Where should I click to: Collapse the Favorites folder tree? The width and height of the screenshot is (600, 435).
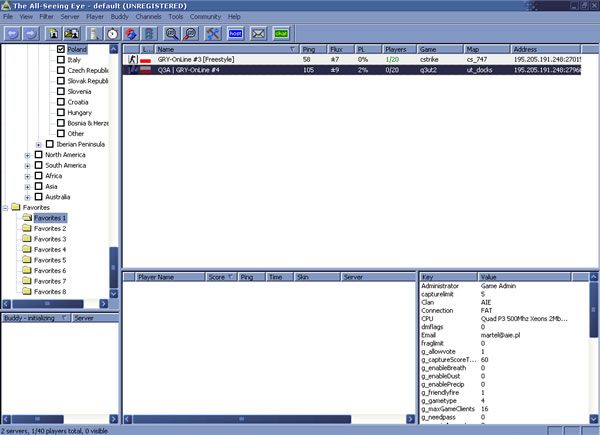coord(5,208)
